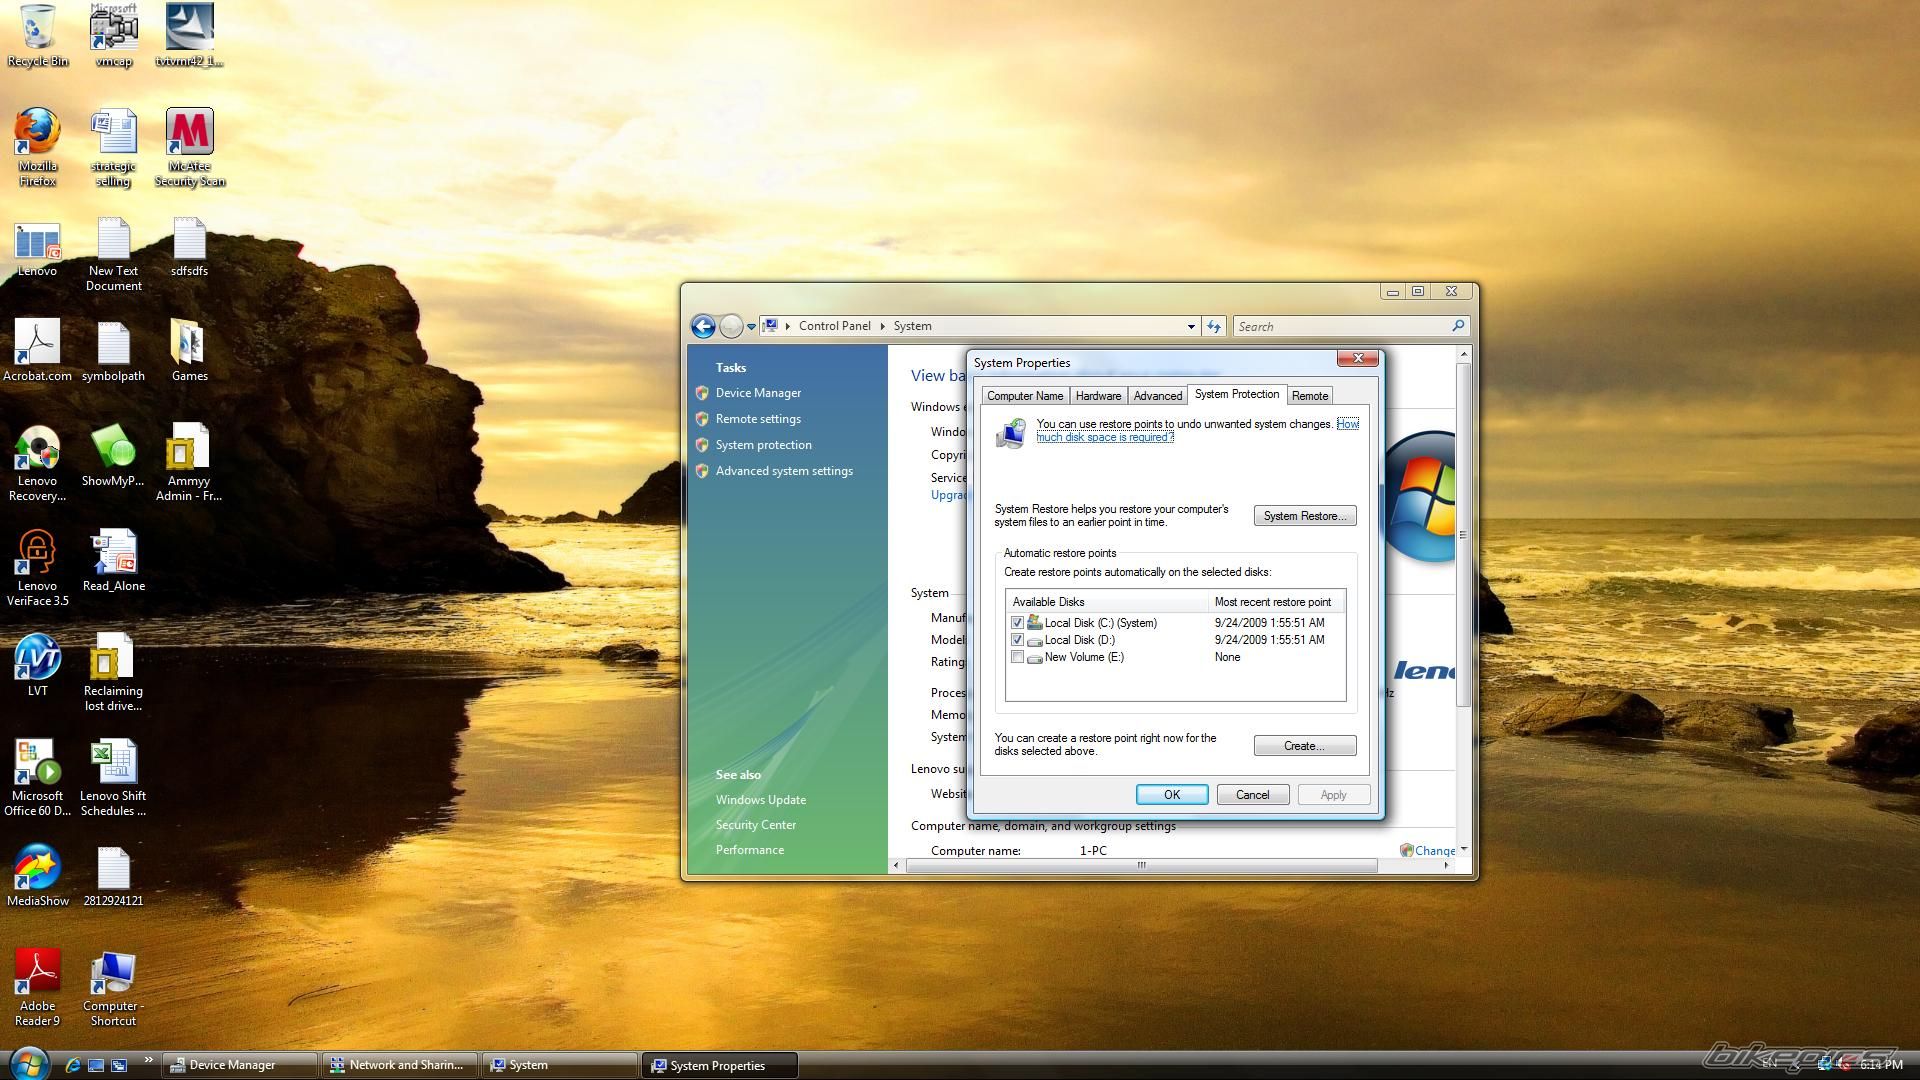1920x1080 pixels.
Task: Launch Internet Explorer from Quick Launch
Action: coord(73,1065)
